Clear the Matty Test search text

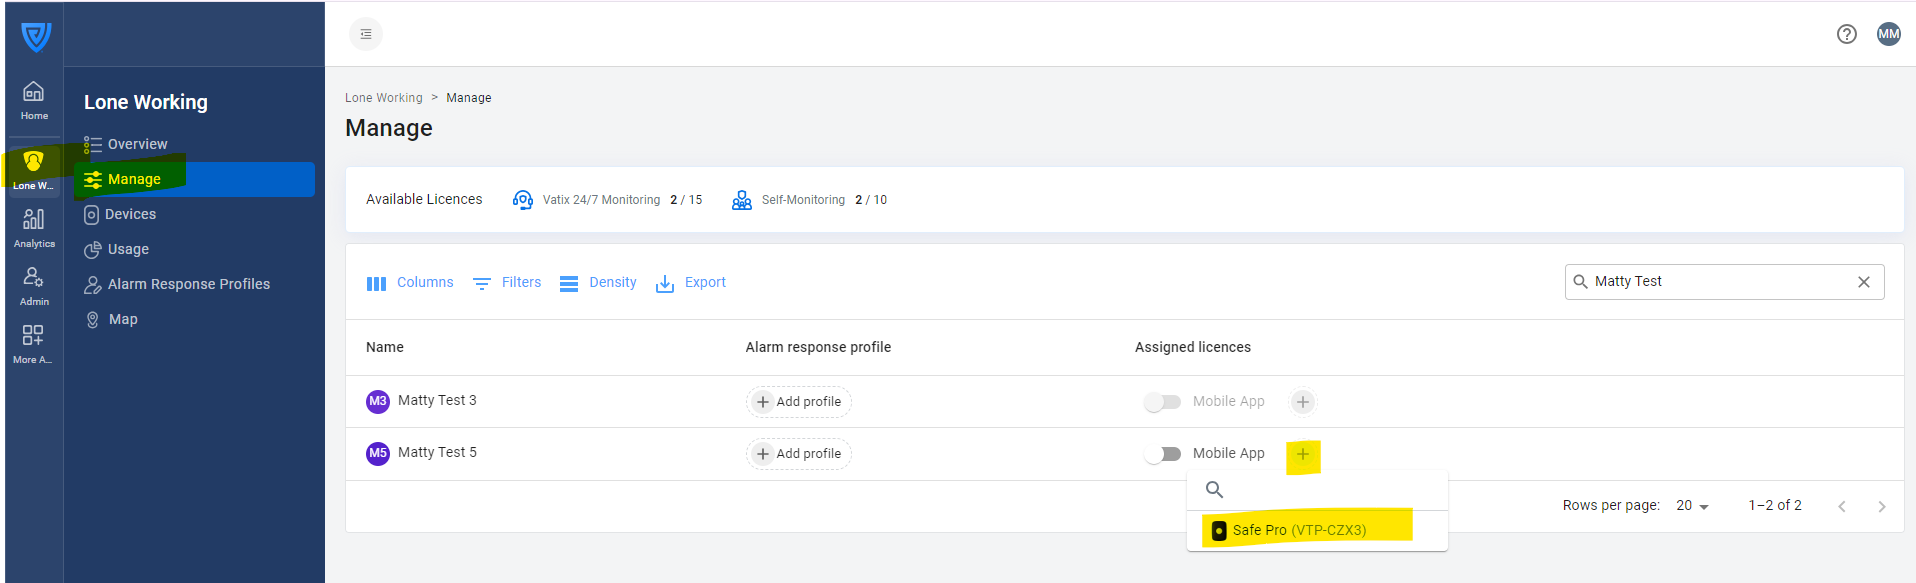(1863, 282)
